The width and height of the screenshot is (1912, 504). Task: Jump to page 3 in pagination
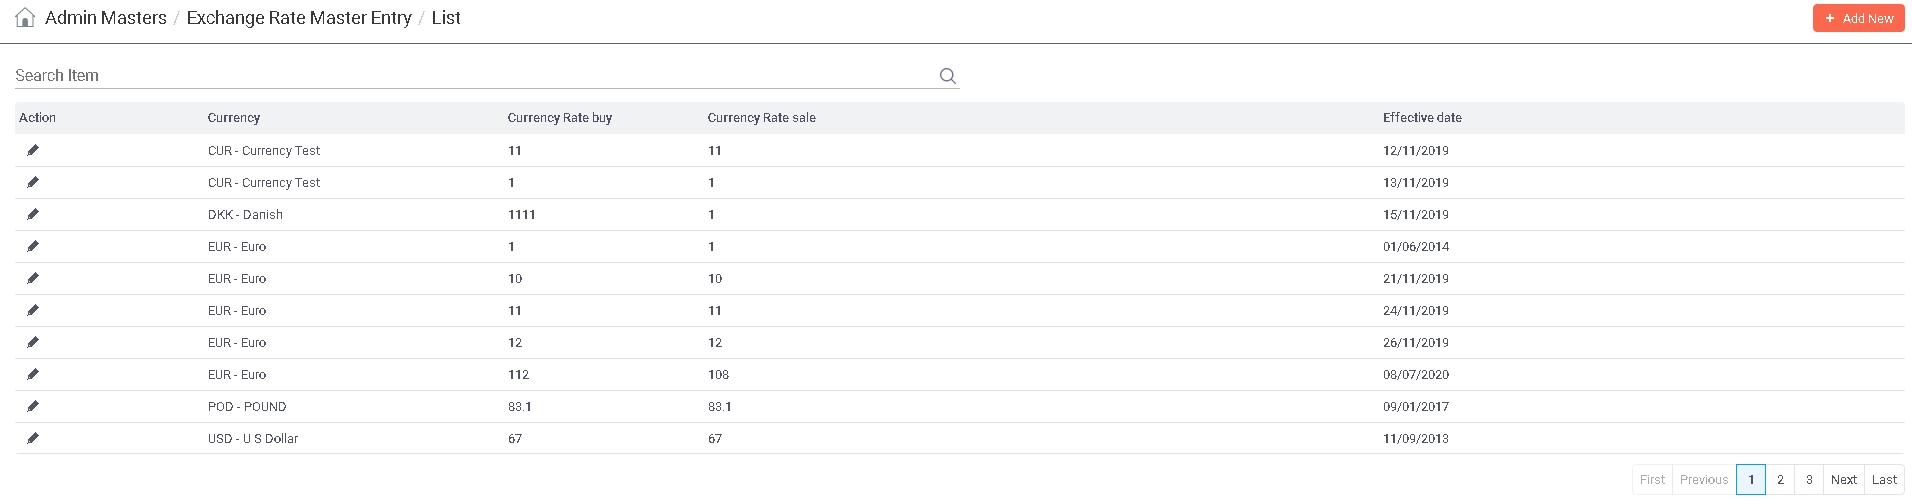(1809, 480)
